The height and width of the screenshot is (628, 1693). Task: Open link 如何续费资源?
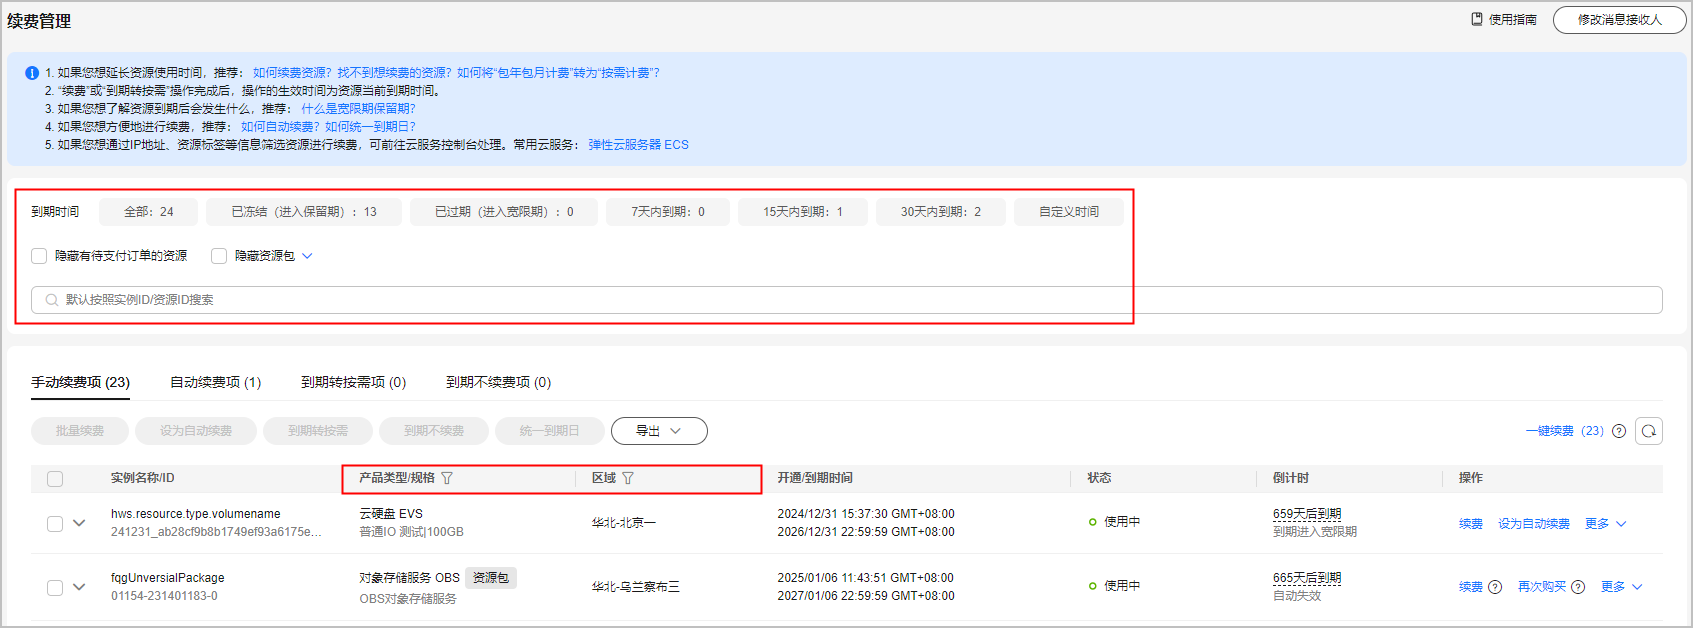pos(292,73)
